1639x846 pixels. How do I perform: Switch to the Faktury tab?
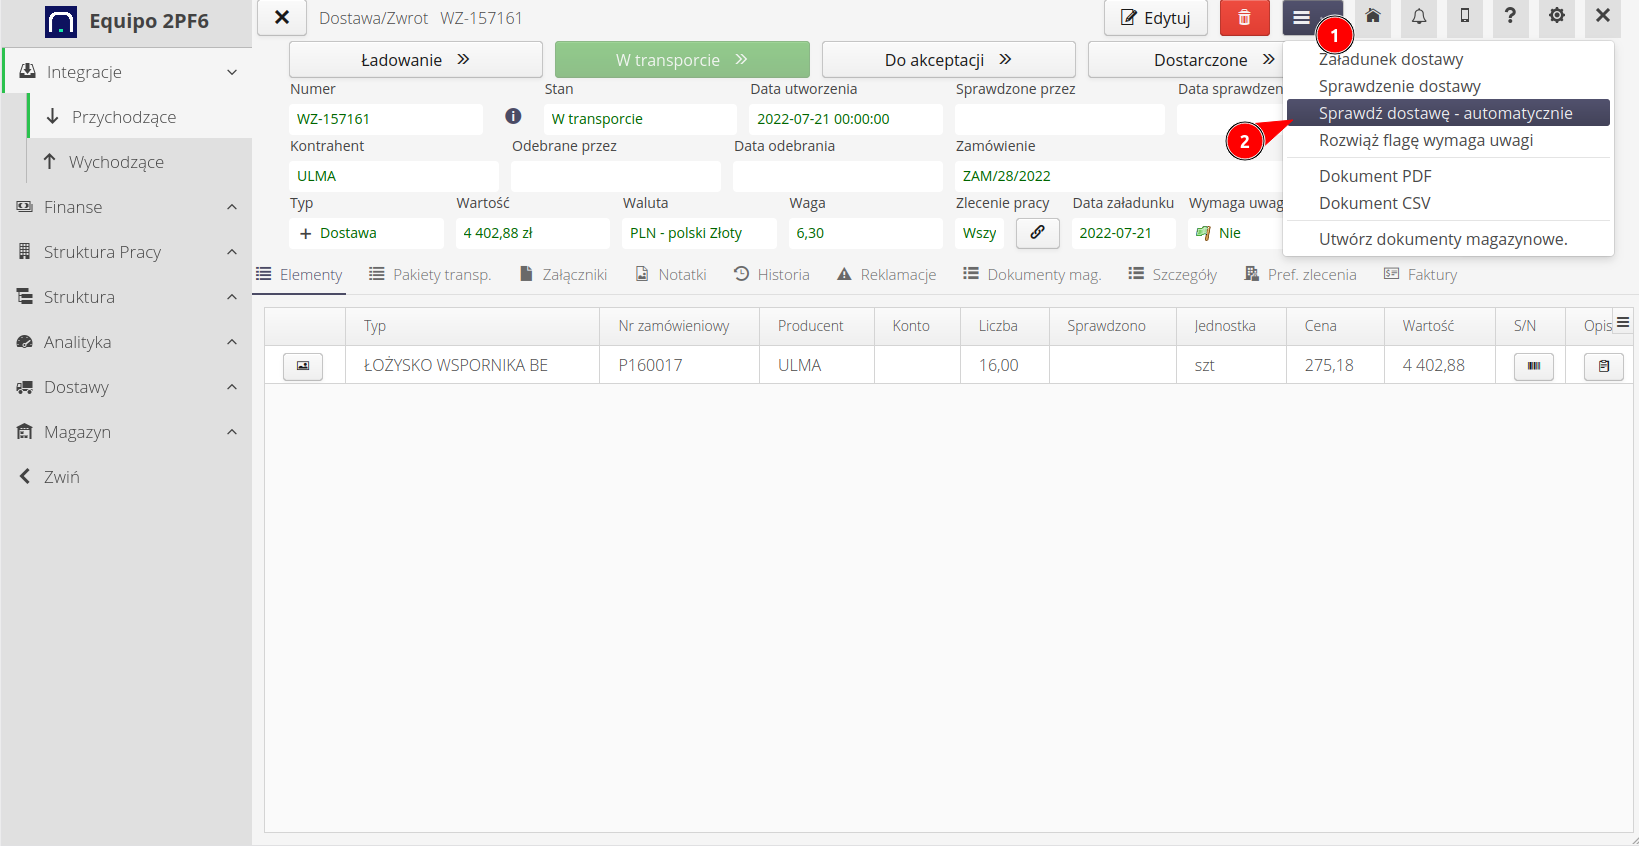click(1421, 274)
